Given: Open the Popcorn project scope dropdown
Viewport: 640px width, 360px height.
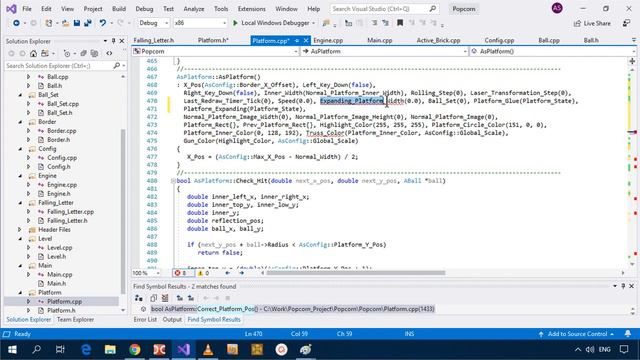Looking at the screenshot, I should click(x=215, y=51).
